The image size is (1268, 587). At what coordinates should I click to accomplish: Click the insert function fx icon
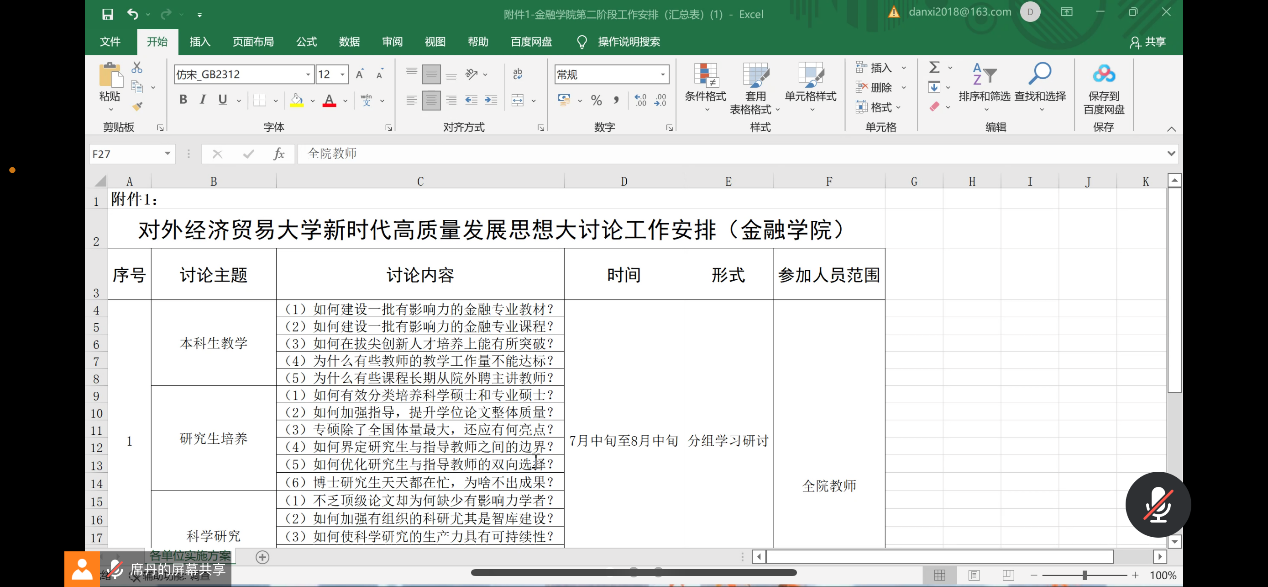[x=279, y=154]
